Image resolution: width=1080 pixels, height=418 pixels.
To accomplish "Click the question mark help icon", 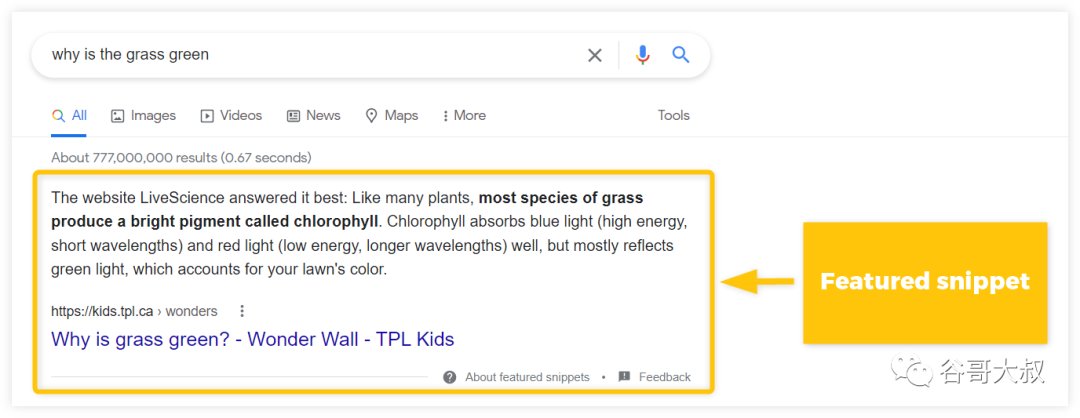I will click(x=450, y=377).
